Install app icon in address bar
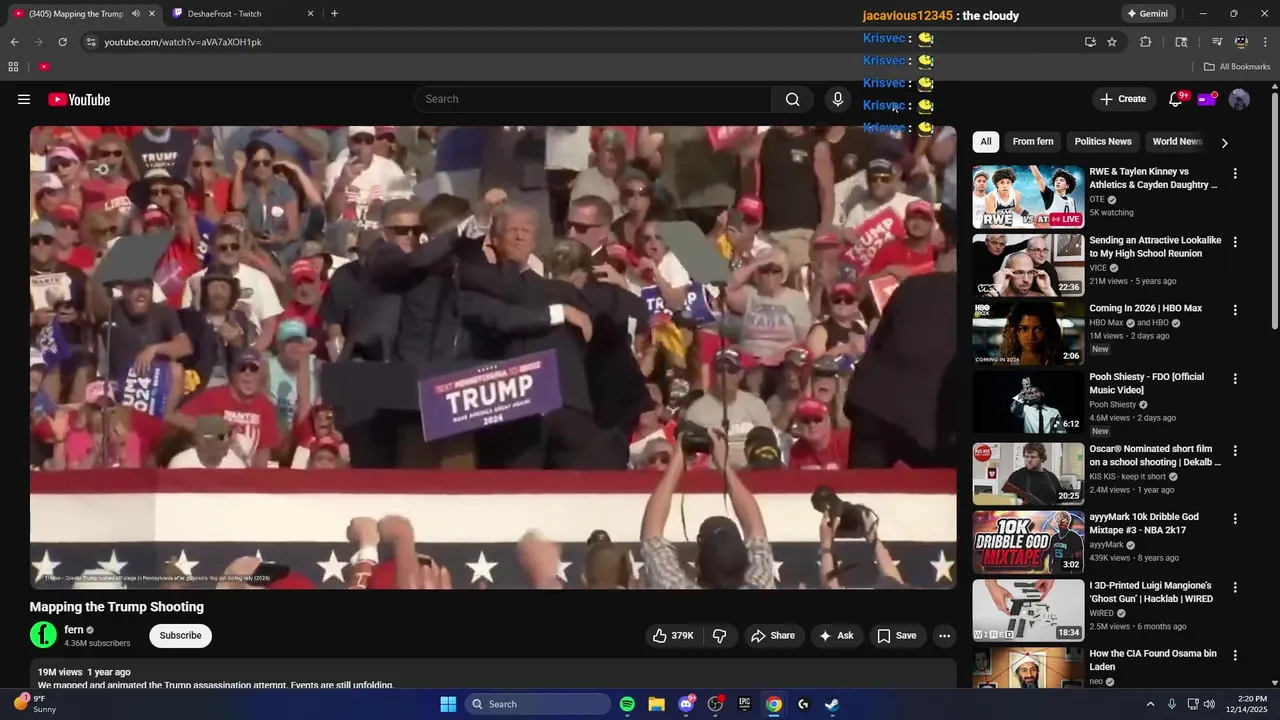This screenshot has height=720, width=1280. pyautogui.click(x=1090, y=42)
